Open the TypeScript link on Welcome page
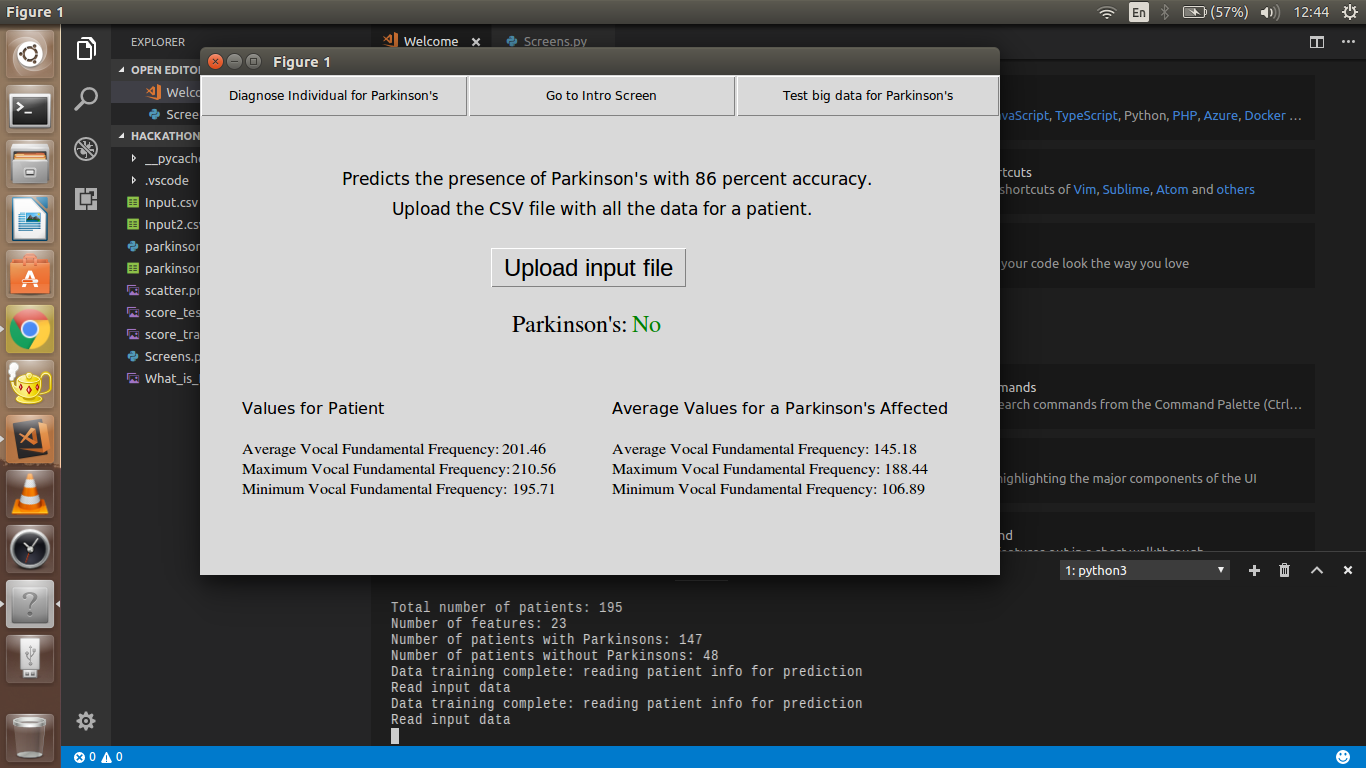Screen dimensions: 1366x768 (1086, 115)
